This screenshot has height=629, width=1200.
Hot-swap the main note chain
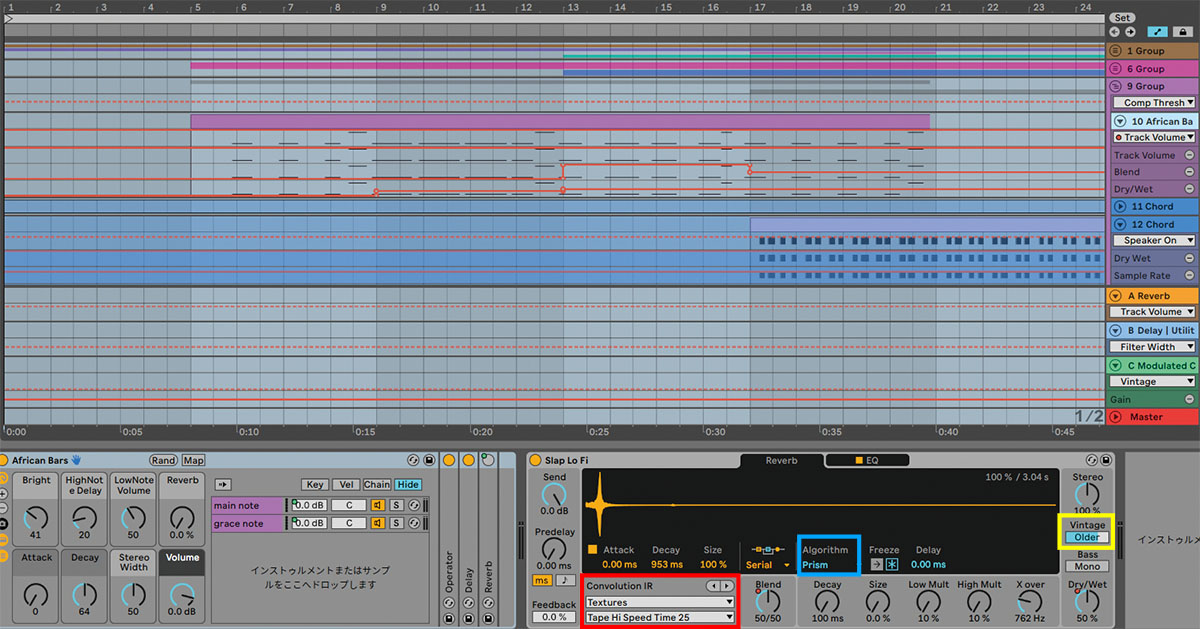(x=412, y=506)
